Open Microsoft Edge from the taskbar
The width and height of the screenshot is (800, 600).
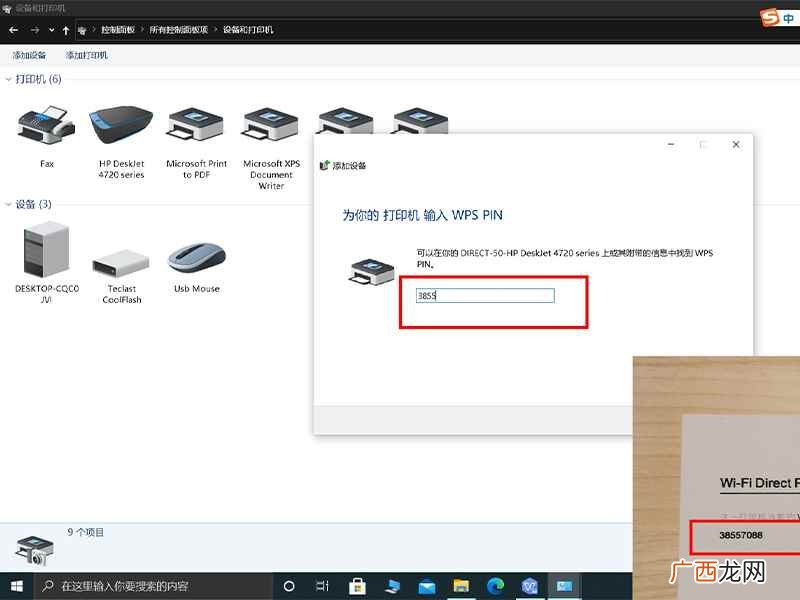(x=495, y=586)
